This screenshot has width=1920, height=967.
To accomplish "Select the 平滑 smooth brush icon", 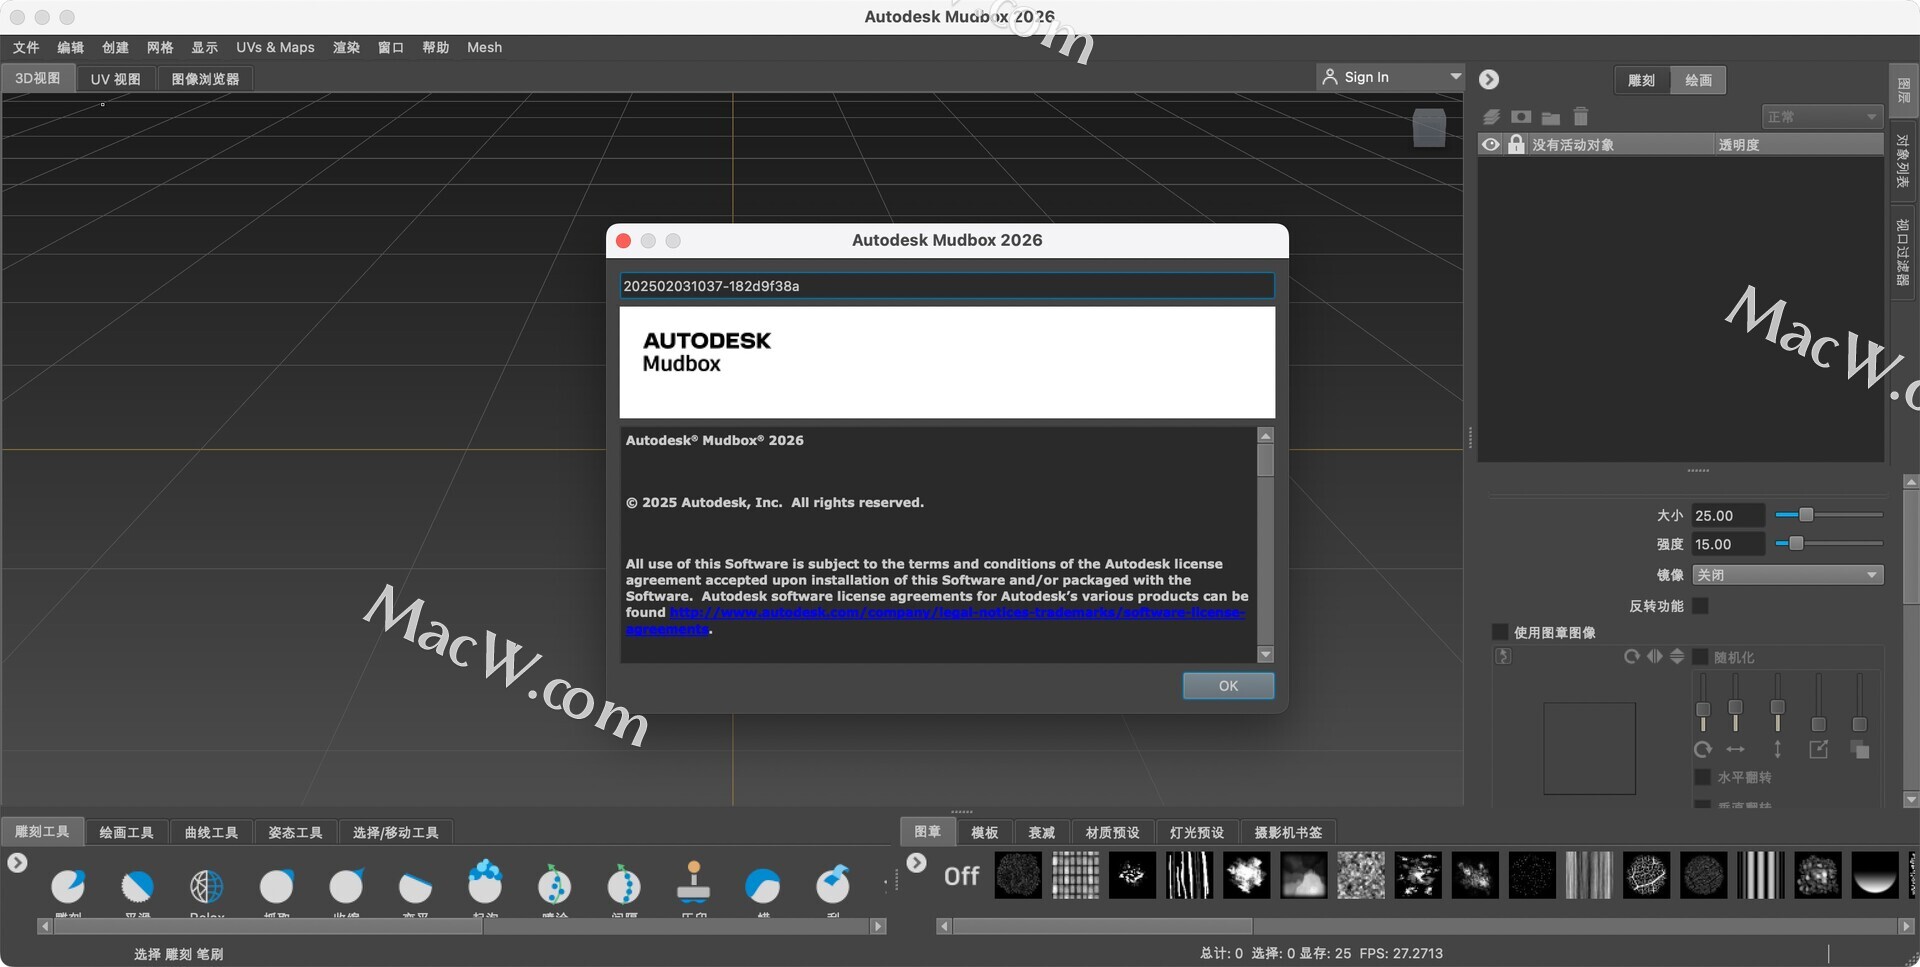I will pyautogui.click(x=137, y=885).
